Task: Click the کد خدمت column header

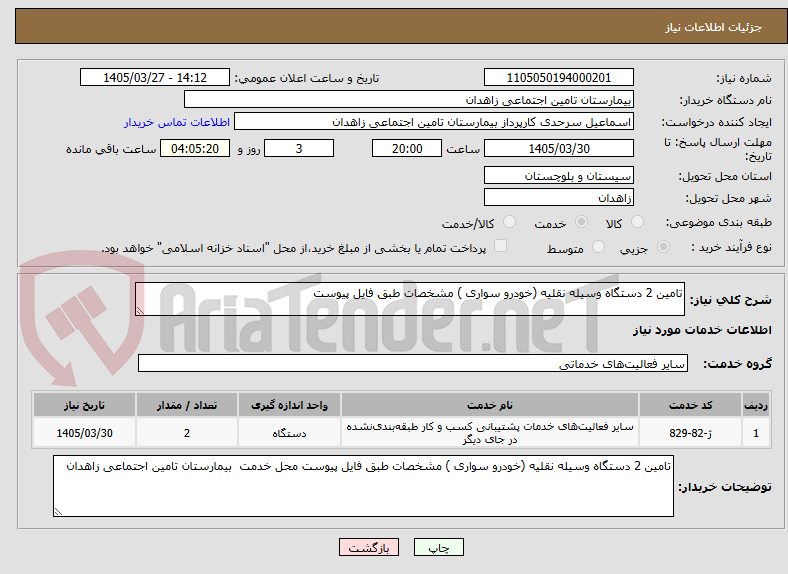Action: [x=691, y=405]
